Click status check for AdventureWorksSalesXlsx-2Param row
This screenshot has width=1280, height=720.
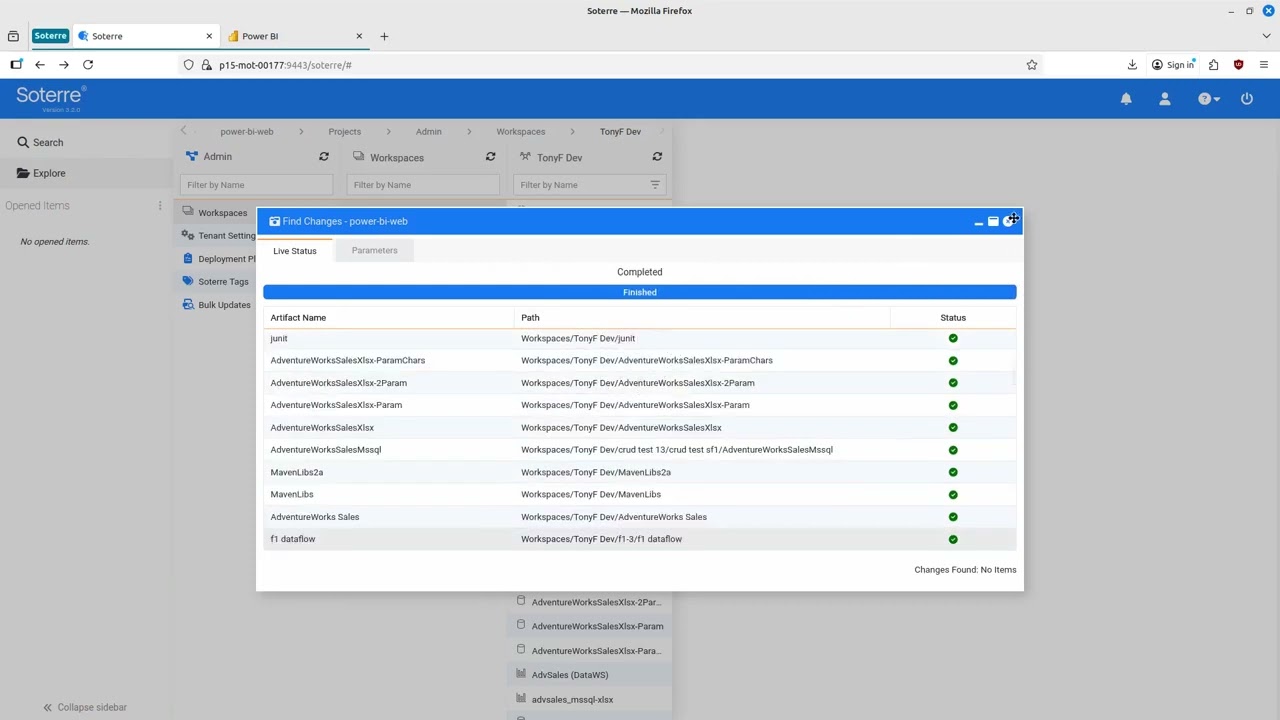pyautogui.click(x=953, y=383)
